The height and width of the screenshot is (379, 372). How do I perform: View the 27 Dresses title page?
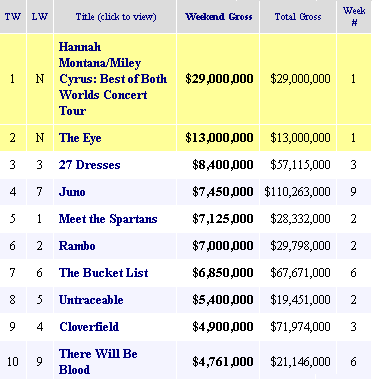[89, 165]
